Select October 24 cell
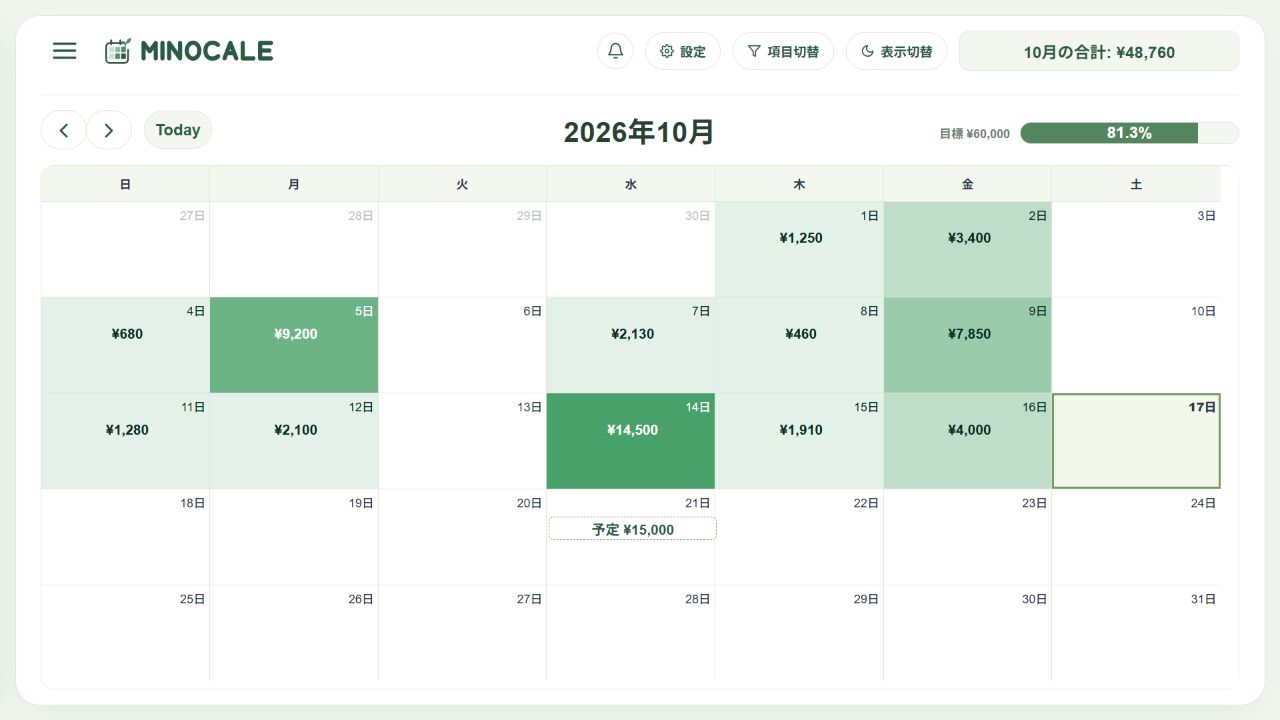 pos(1136,537)
